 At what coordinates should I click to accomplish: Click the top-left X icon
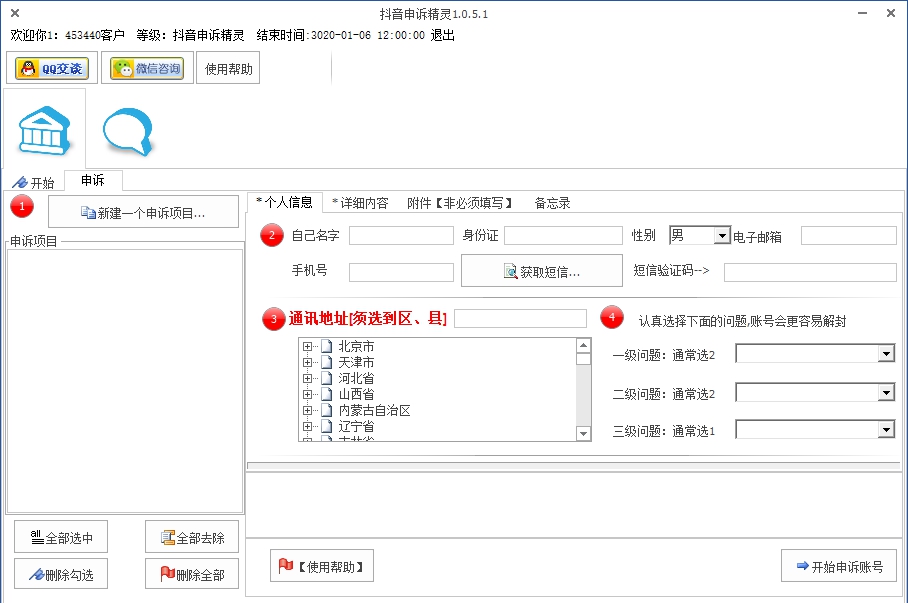(15, 13)
